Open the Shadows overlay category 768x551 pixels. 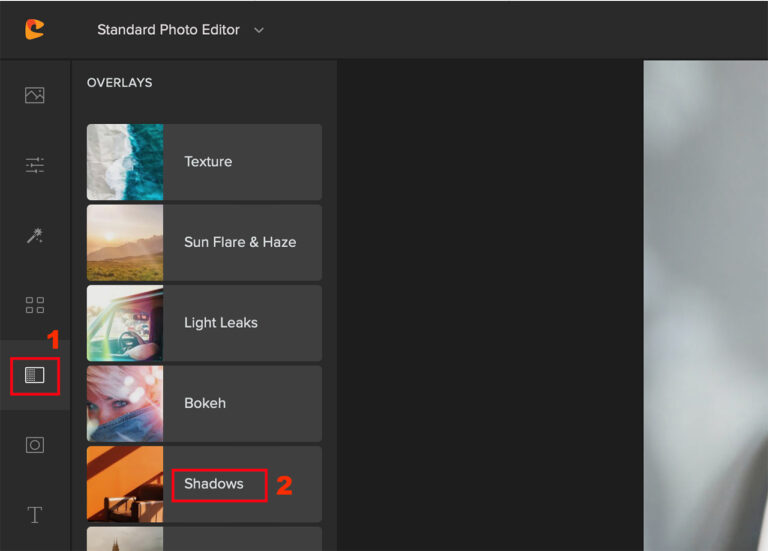(x=204, y=484)
